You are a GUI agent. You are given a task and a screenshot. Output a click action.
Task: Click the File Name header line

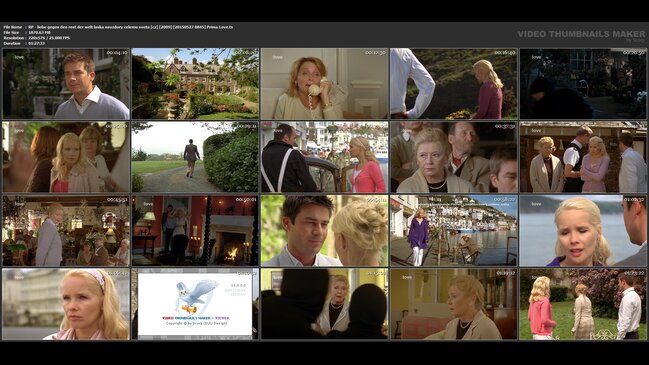(x=118, y=27)
